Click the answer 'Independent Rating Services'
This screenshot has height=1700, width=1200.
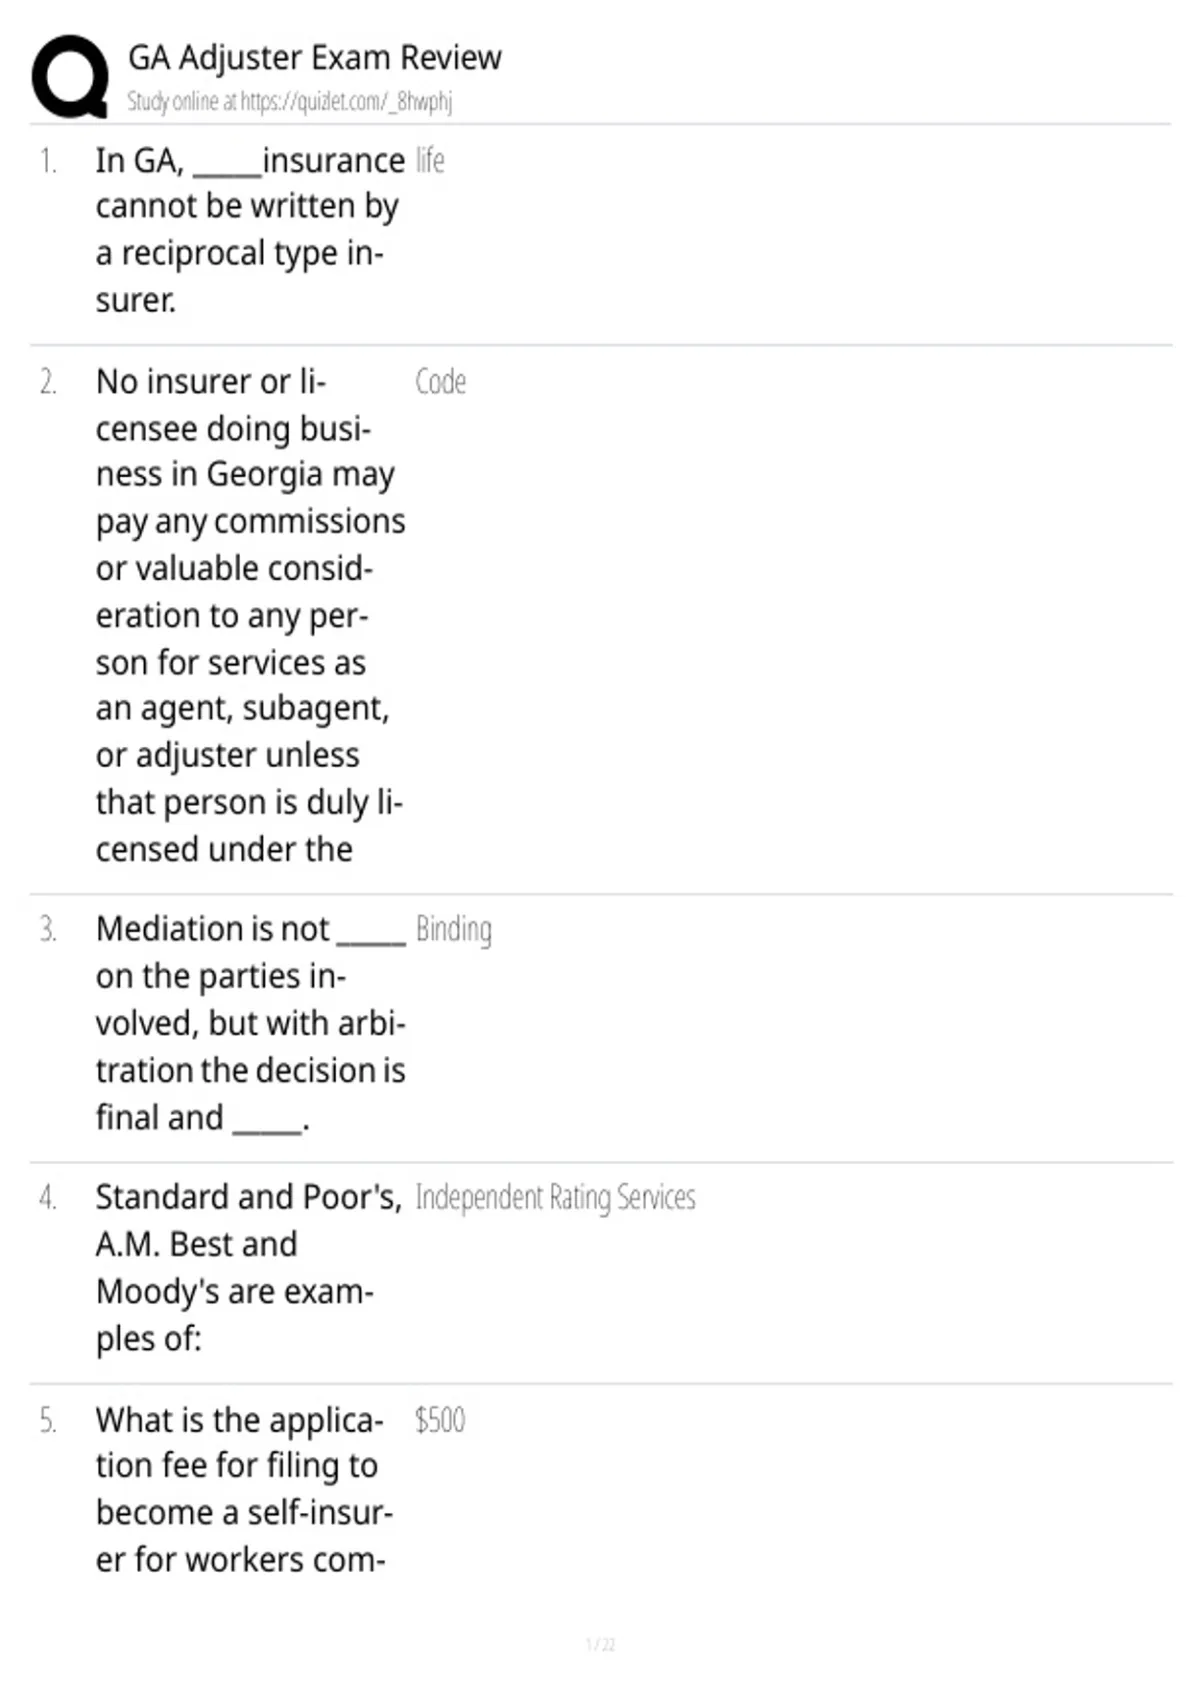pos(555,1198)
